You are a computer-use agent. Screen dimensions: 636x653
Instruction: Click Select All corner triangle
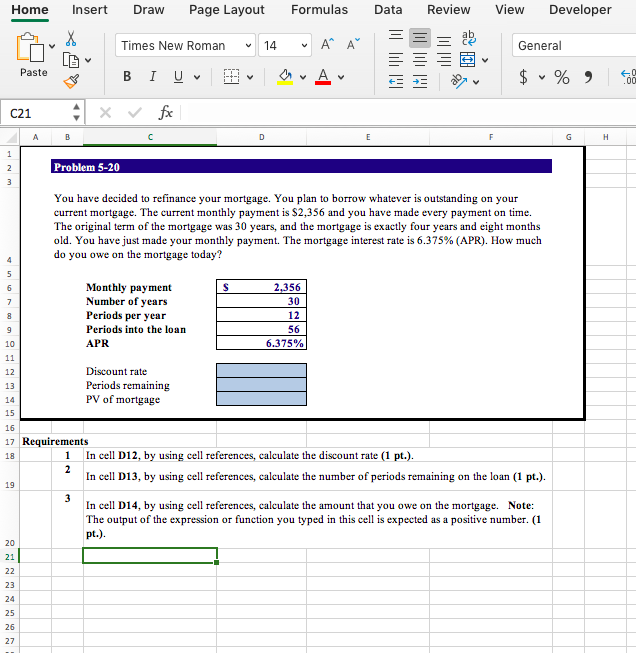click(x=12, y=137)
